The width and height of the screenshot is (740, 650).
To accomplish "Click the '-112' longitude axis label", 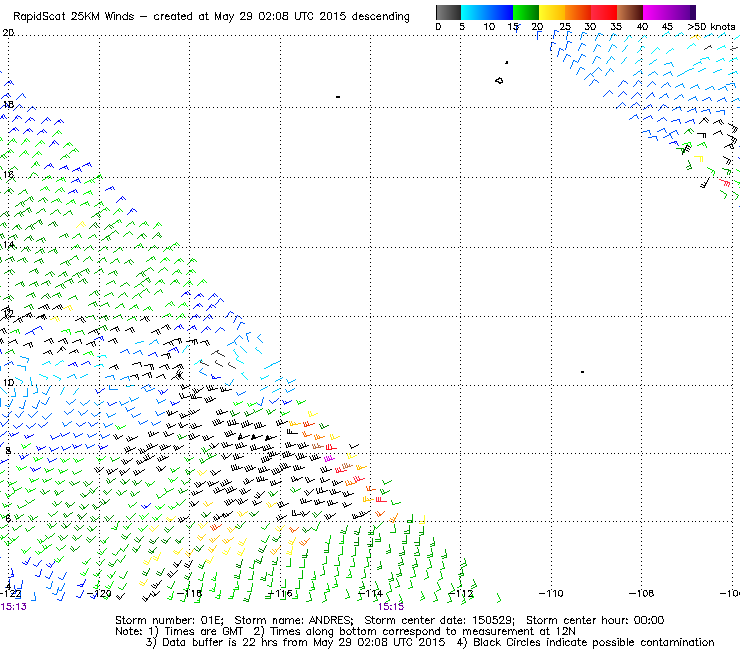I will click(461, 593).
